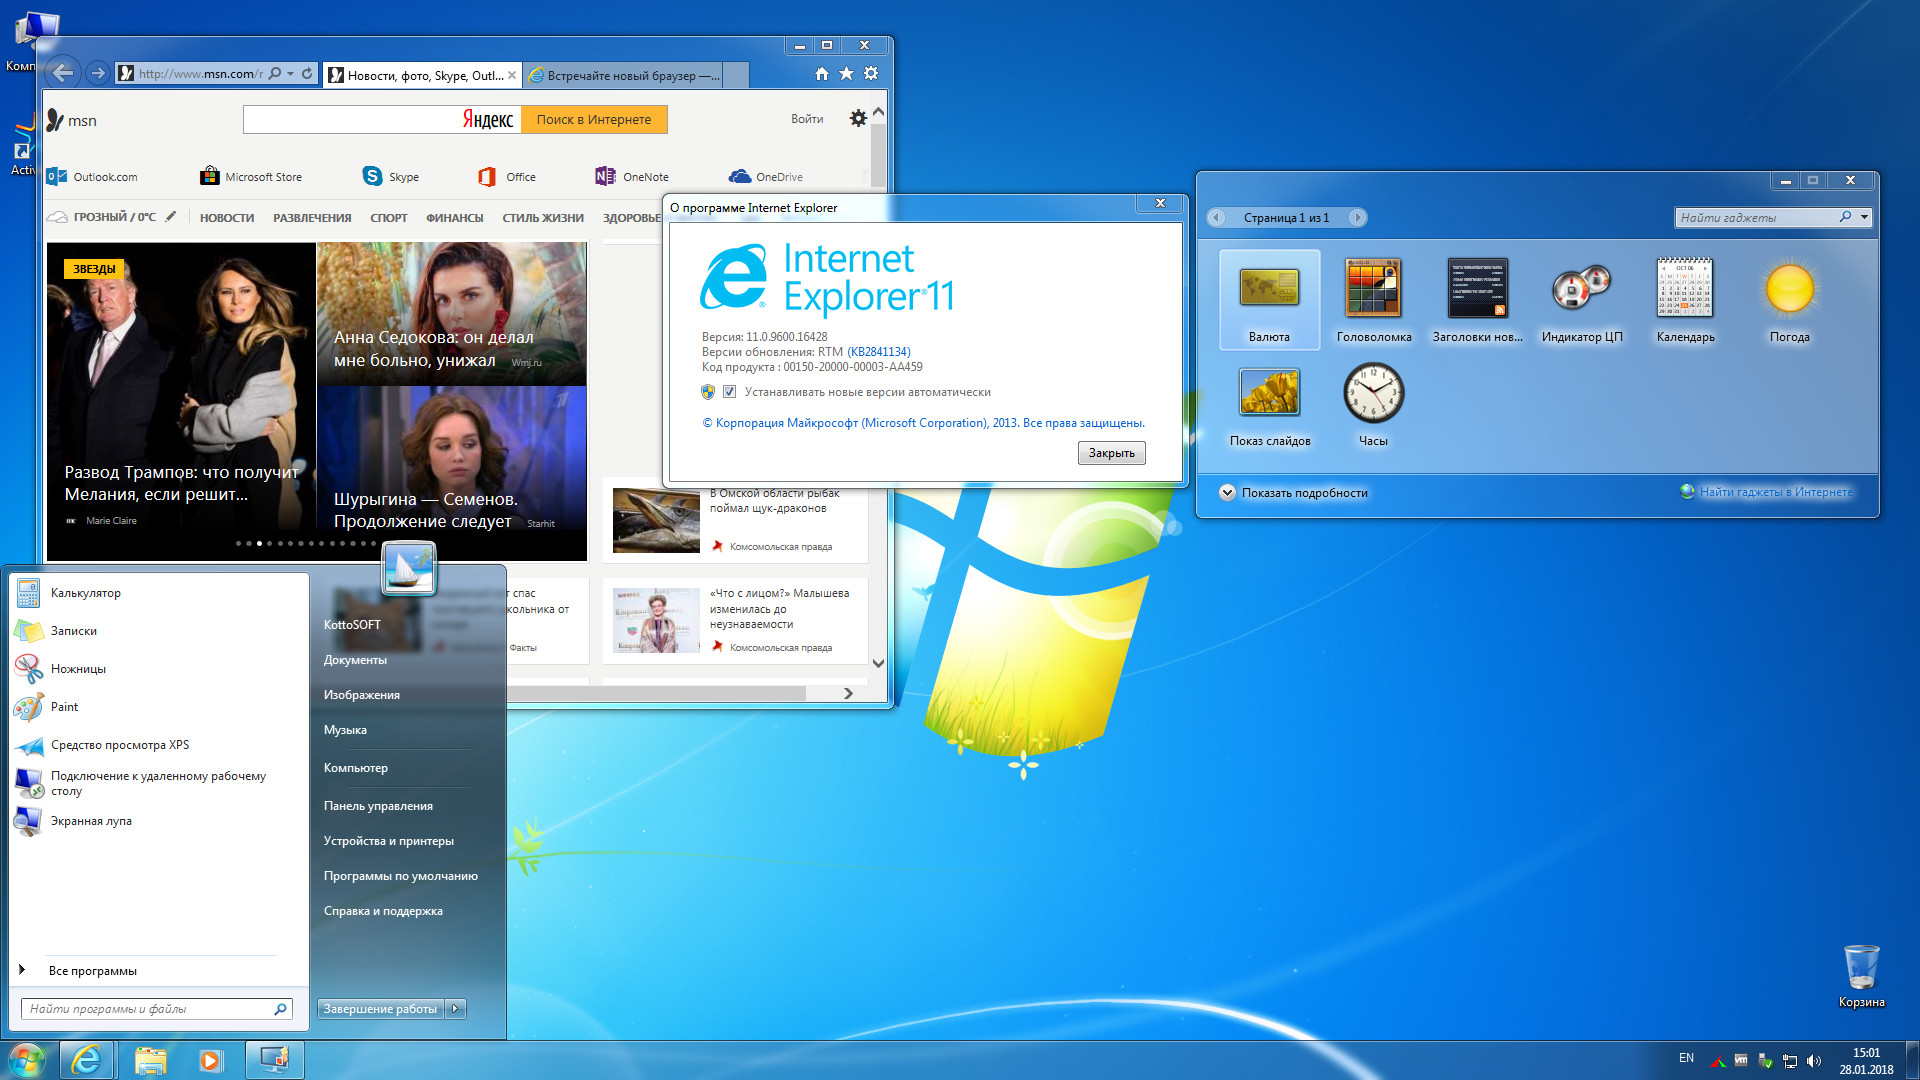Expand shutdown options arrow next to Завершение работы
The height and width of the screenshot is (1080, 1920).
456,1009
